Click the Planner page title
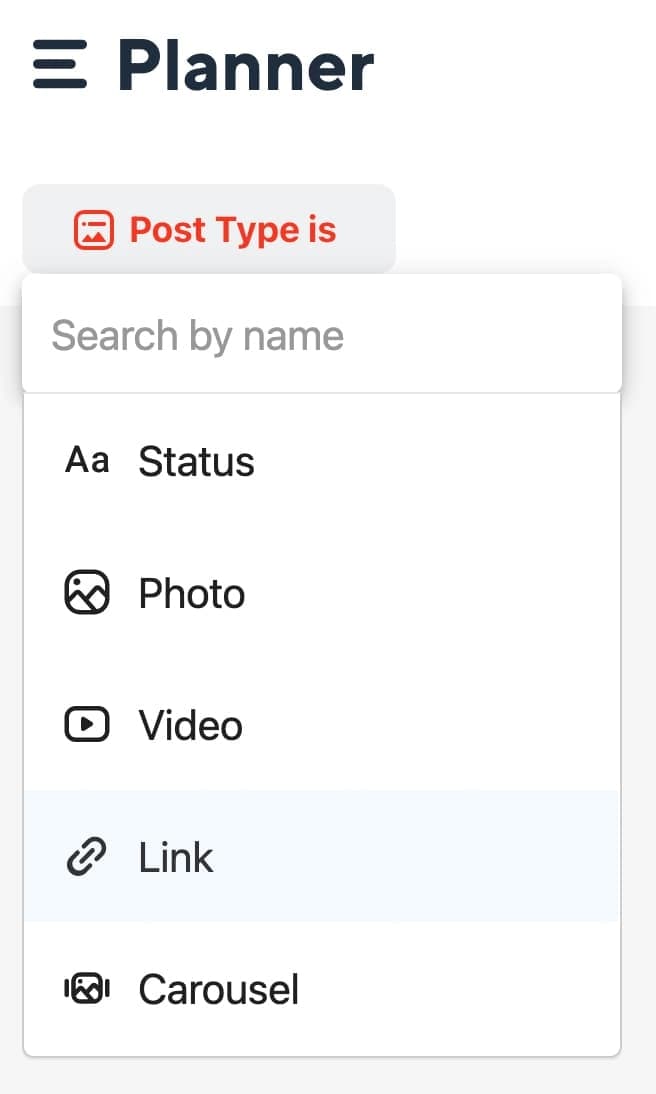The width and height of the screenshot is (656, 1094). [x=246, y=66]
